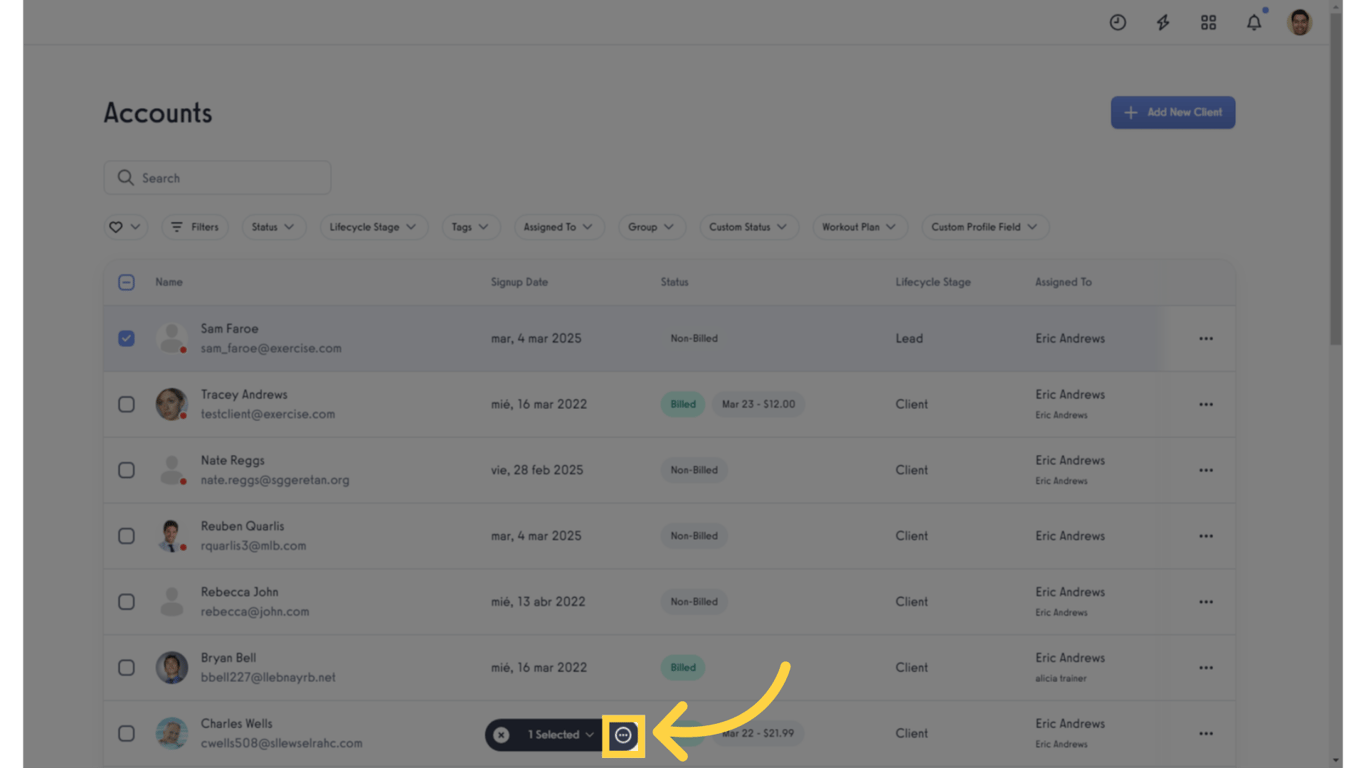
Task: Open the actions menu for Bryan Bell
Action: click(1205, 667)
